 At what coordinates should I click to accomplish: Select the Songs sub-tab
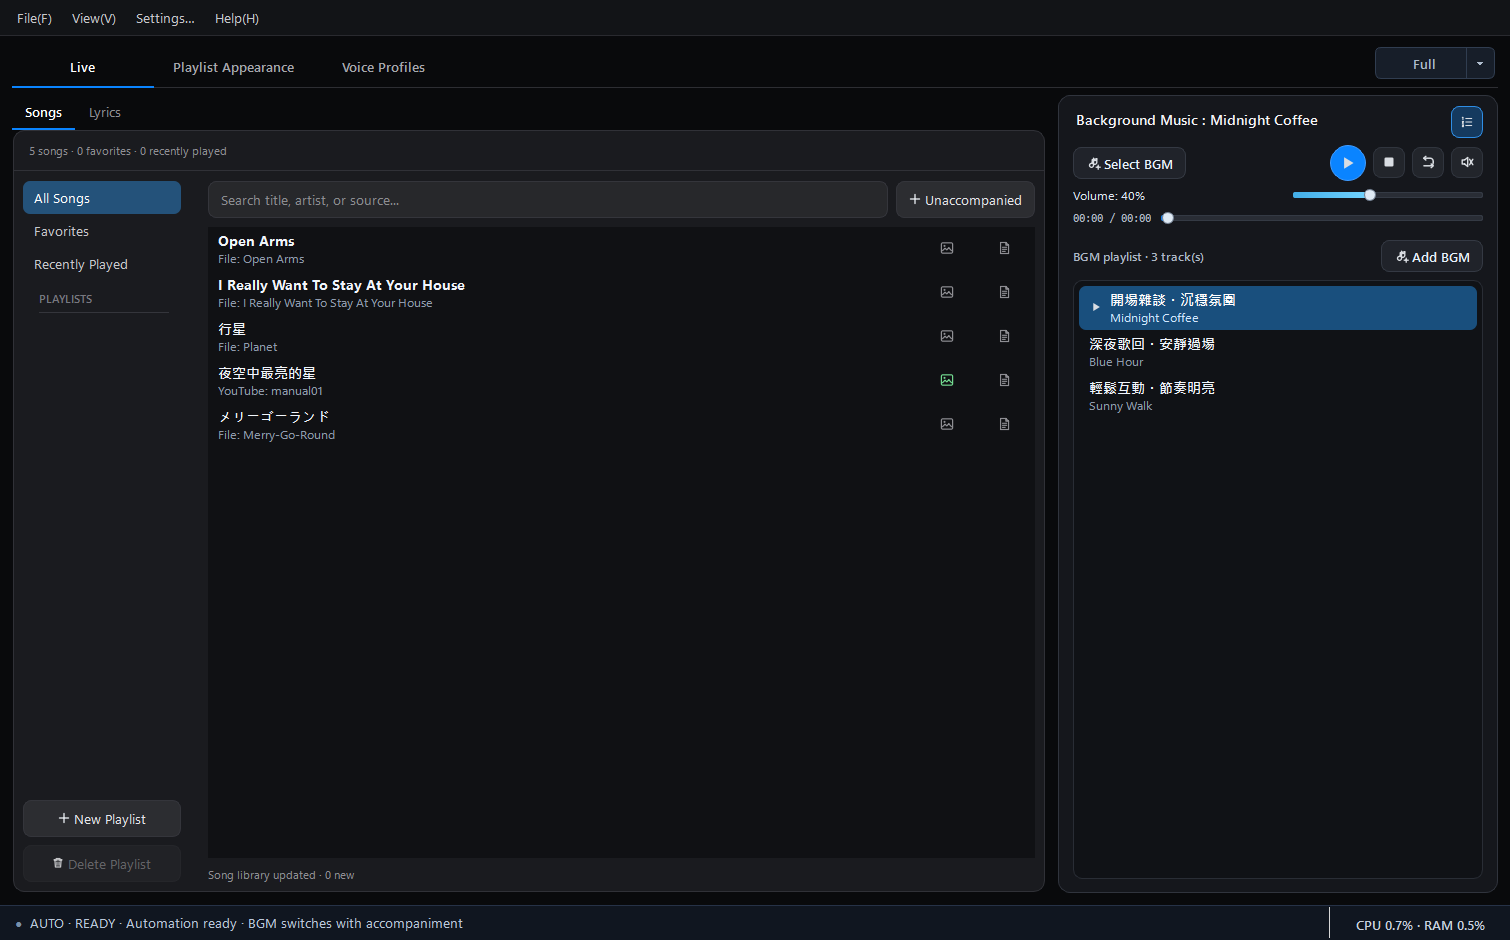click(43, 113)
